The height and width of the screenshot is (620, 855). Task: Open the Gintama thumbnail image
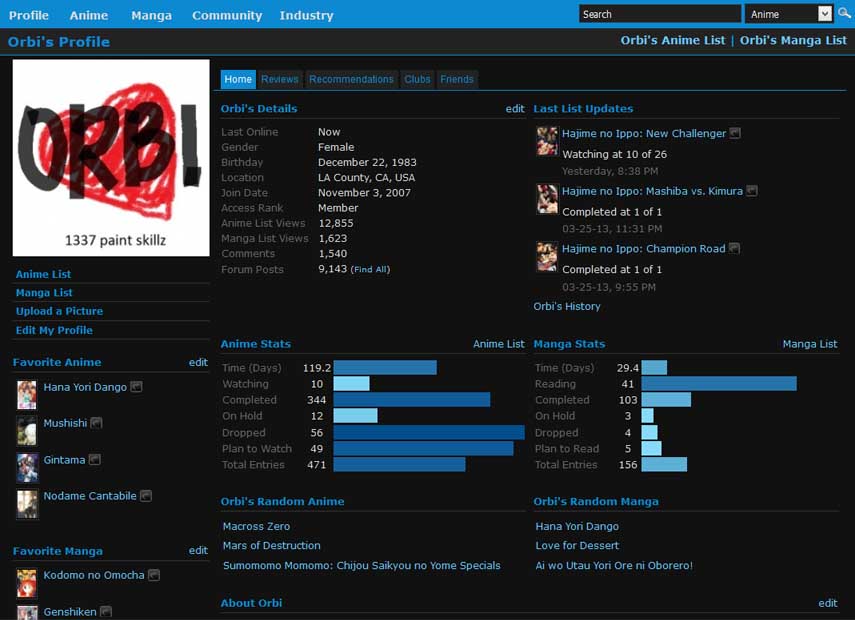click(x=27, y=467)
